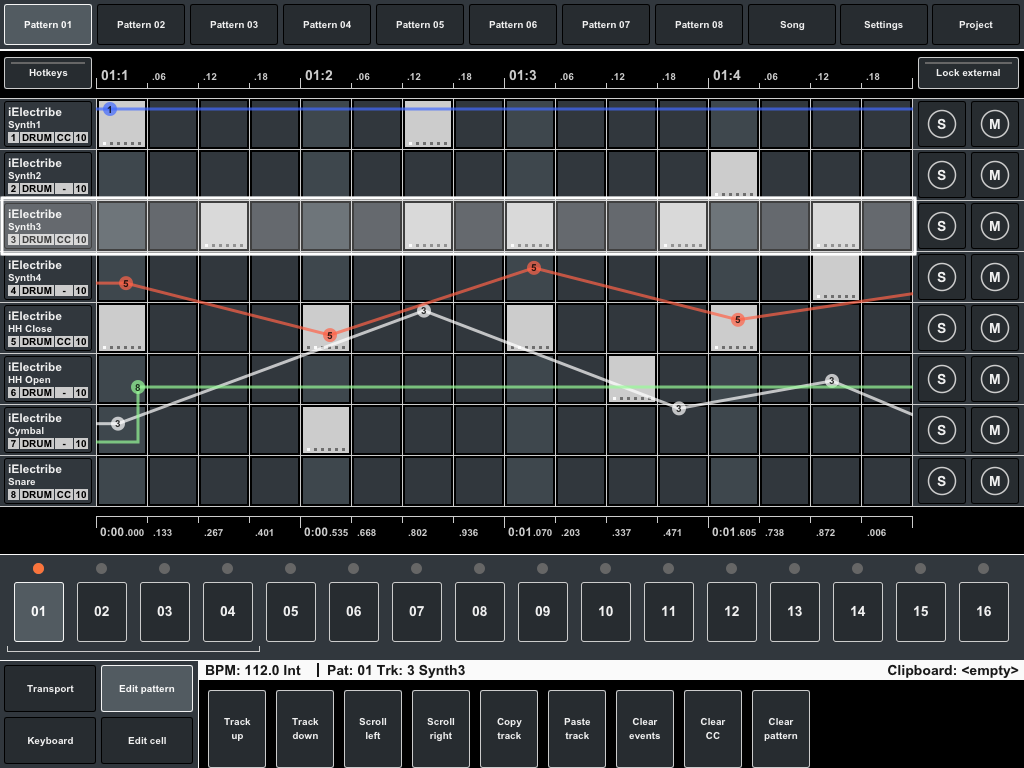Viewport: 1024px width, 768px height.
Task: Open the Keyboard panel
Action: pos(49,740)
